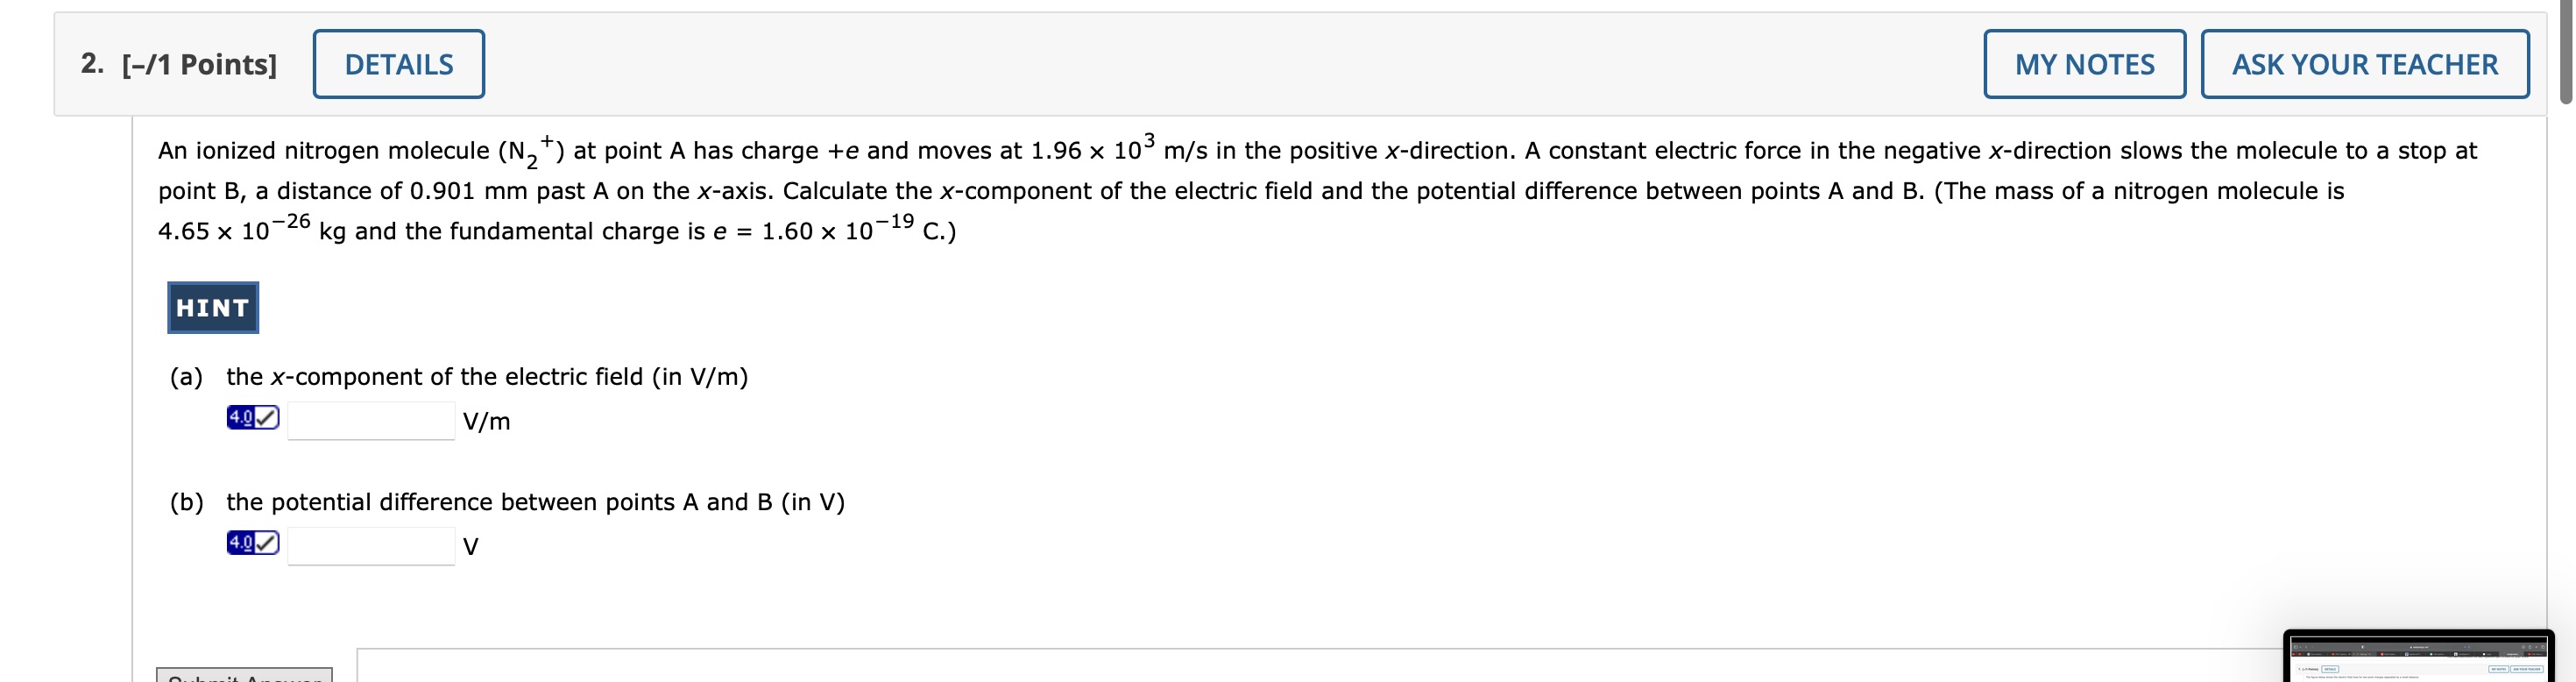Click ASK YOUR TEACHER
Viewport: 2576px width, 682px height.
[2364, 64]
